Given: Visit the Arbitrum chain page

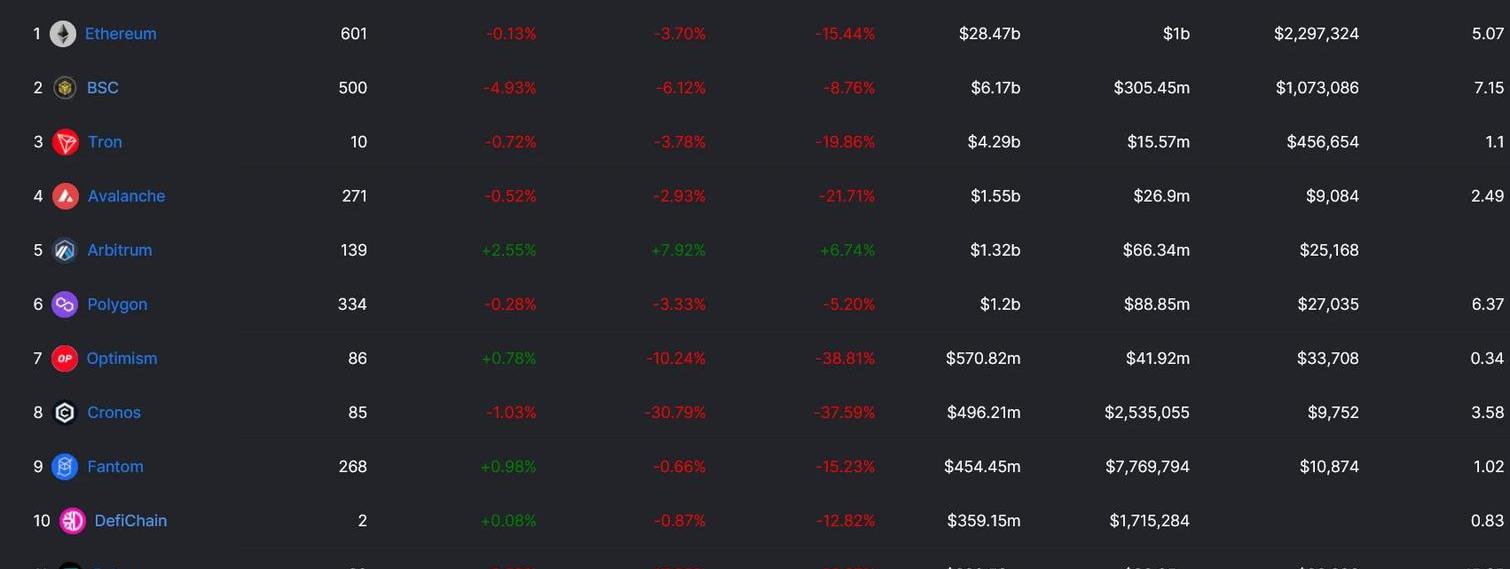Looking at the screenshot, I should pos(120,250).
